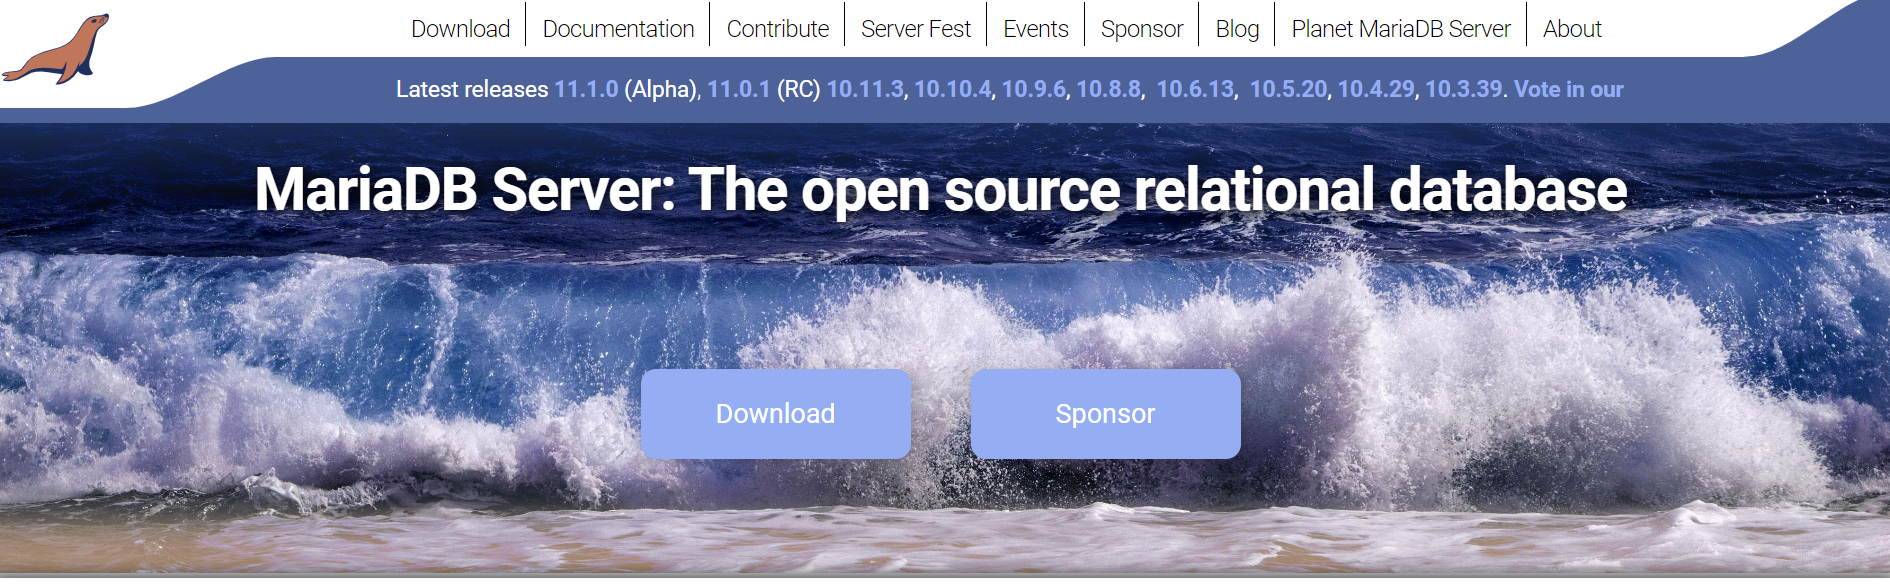The height and width of the screenshot is (584, 1890).
Task: Open the 10.11.3 release link
Action: [865, 89]
